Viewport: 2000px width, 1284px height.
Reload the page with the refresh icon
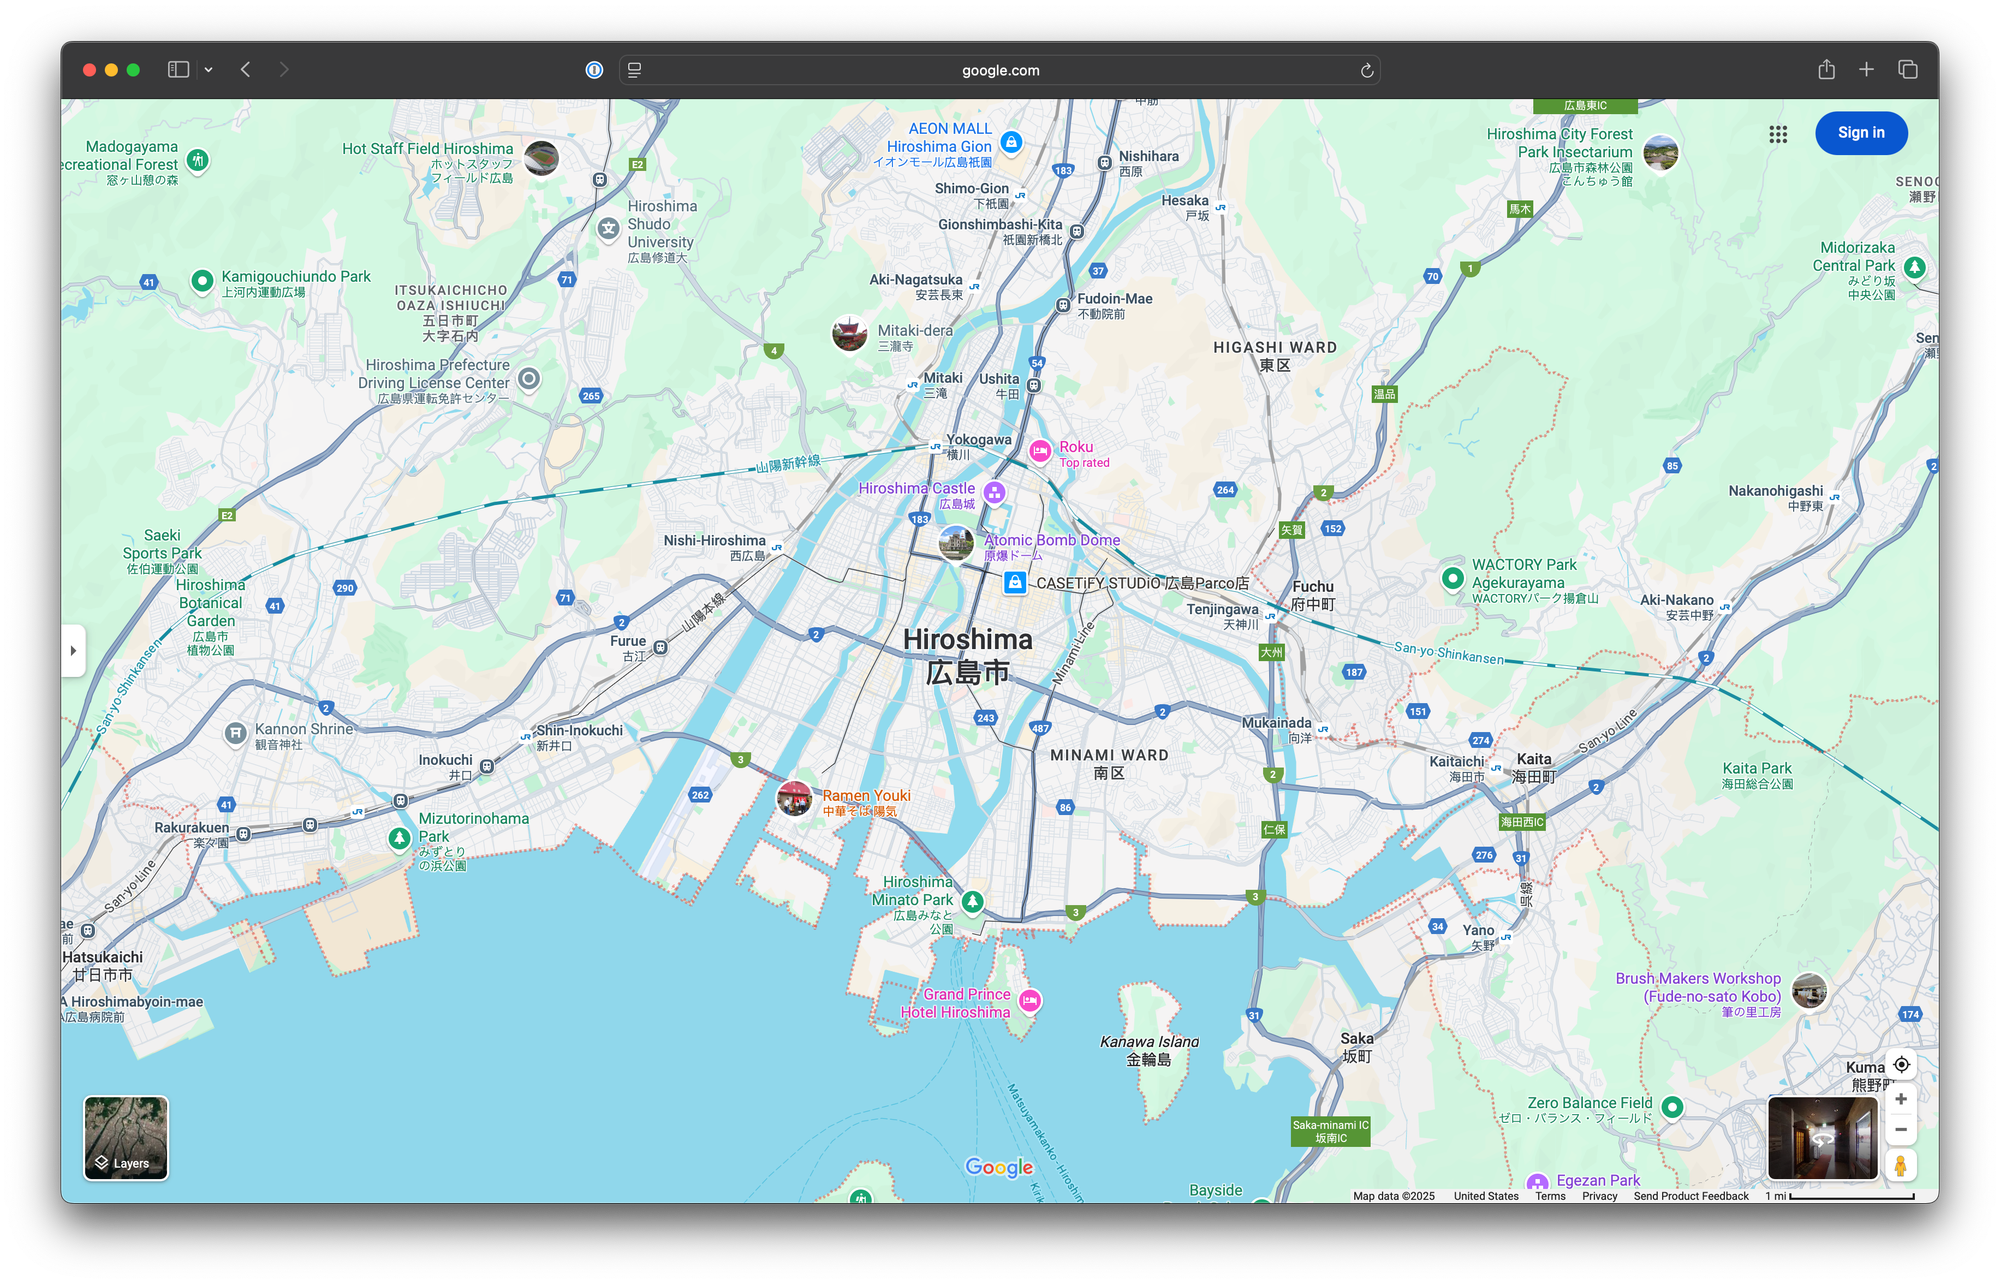1366,70
